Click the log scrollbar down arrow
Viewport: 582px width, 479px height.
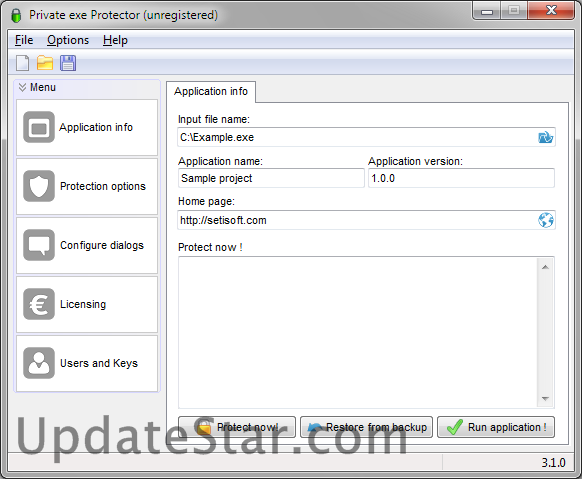[545, 398]
